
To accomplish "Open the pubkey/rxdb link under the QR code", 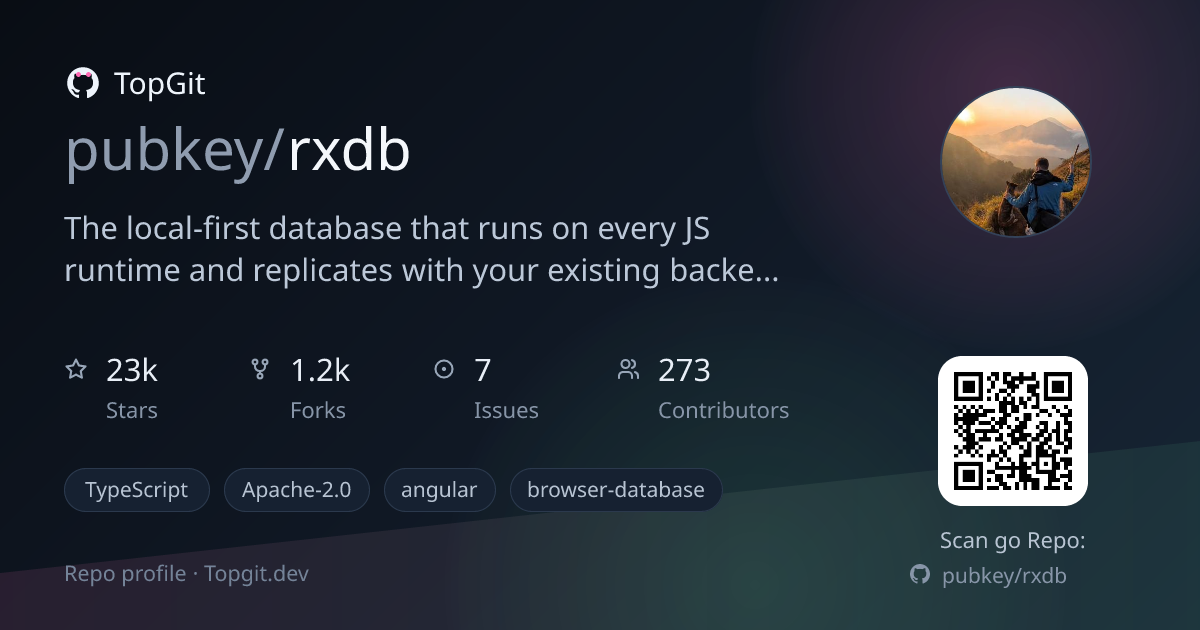I will click(1004, 576).
